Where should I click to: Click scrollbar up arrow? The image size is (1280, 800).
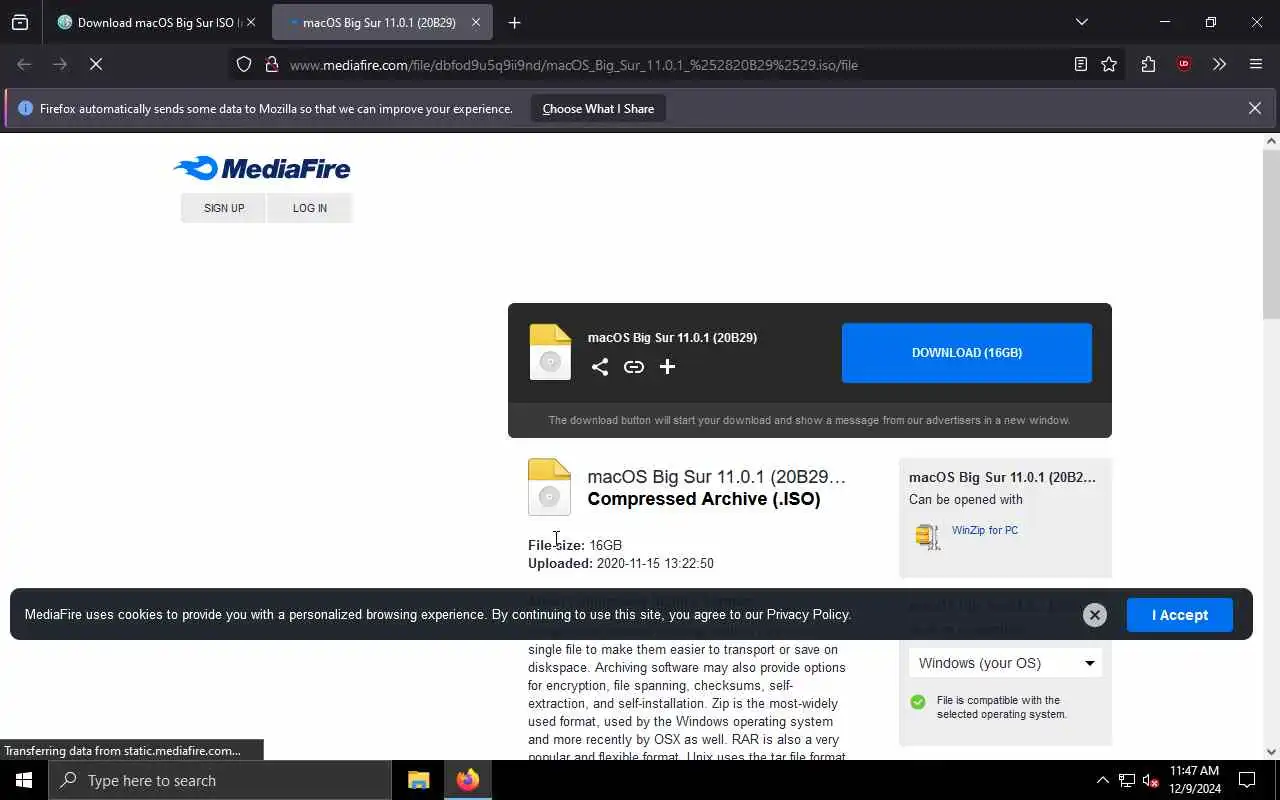1271,141
